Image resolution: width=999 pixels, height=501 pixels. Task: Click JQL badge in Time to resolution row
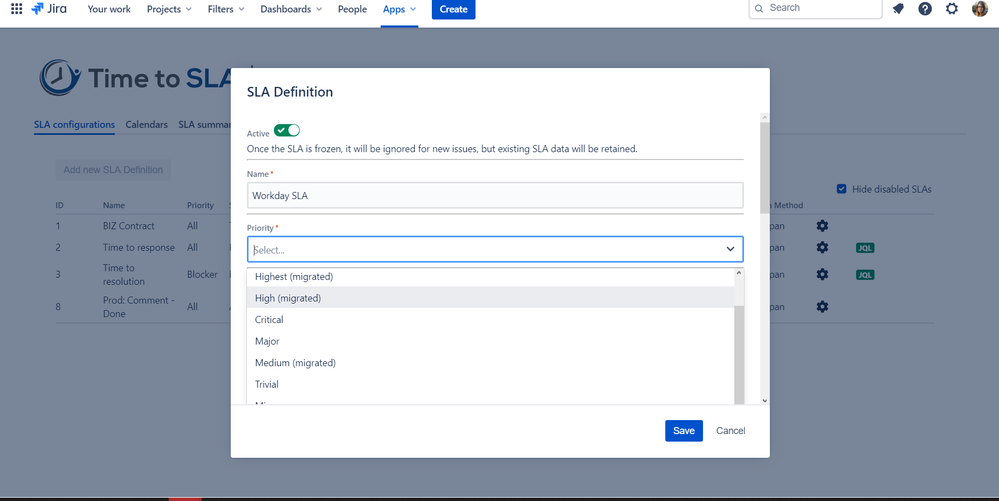pos(865,275)
